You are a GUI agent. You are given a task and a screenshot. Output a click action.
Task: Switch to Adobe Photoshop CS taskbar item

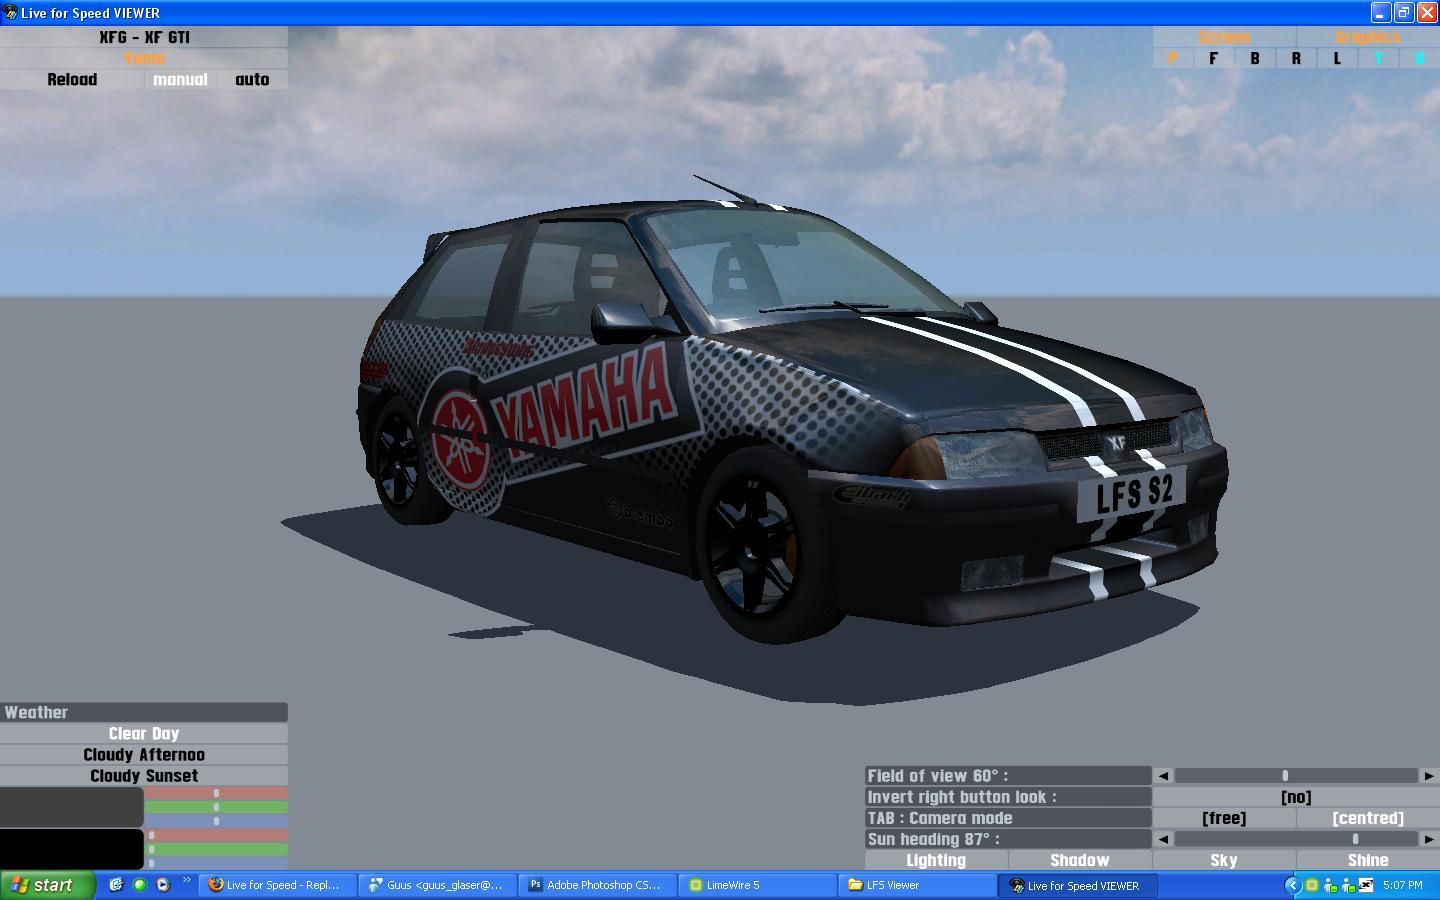598,885
